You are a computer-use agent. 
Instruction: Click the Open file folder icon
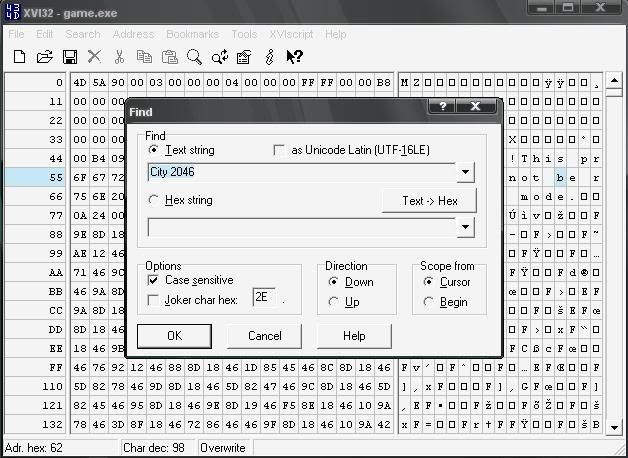pyautogui.click(x=44, y=57)
